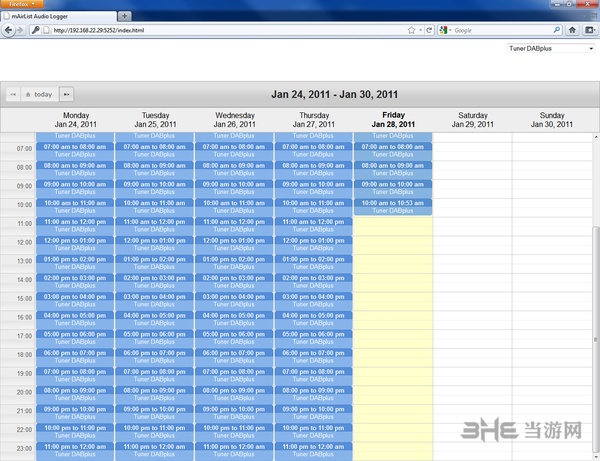Open Friday 10:00 am to 10:53 am recording
Screen dimensions: 600x461
(393, 207)
